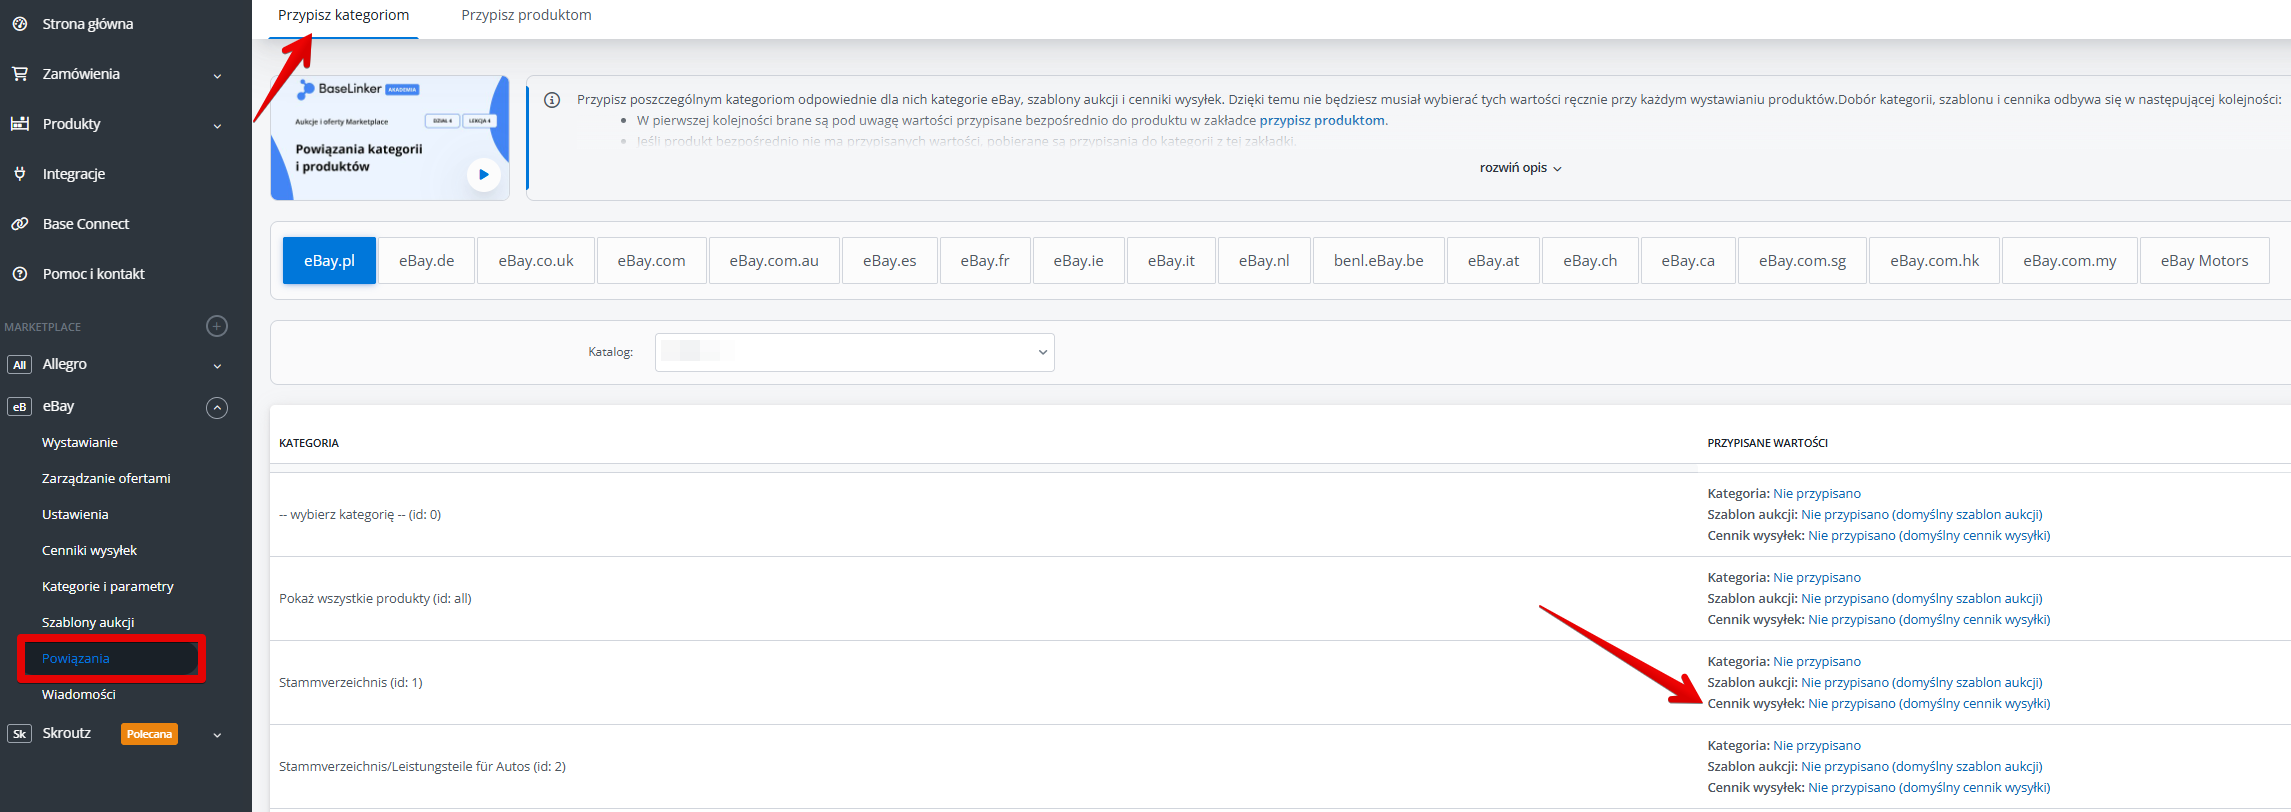Expand description via rozwiń opis
Screen dimensions: 2291x812
pyautogui.click(x=1520, y=168)
